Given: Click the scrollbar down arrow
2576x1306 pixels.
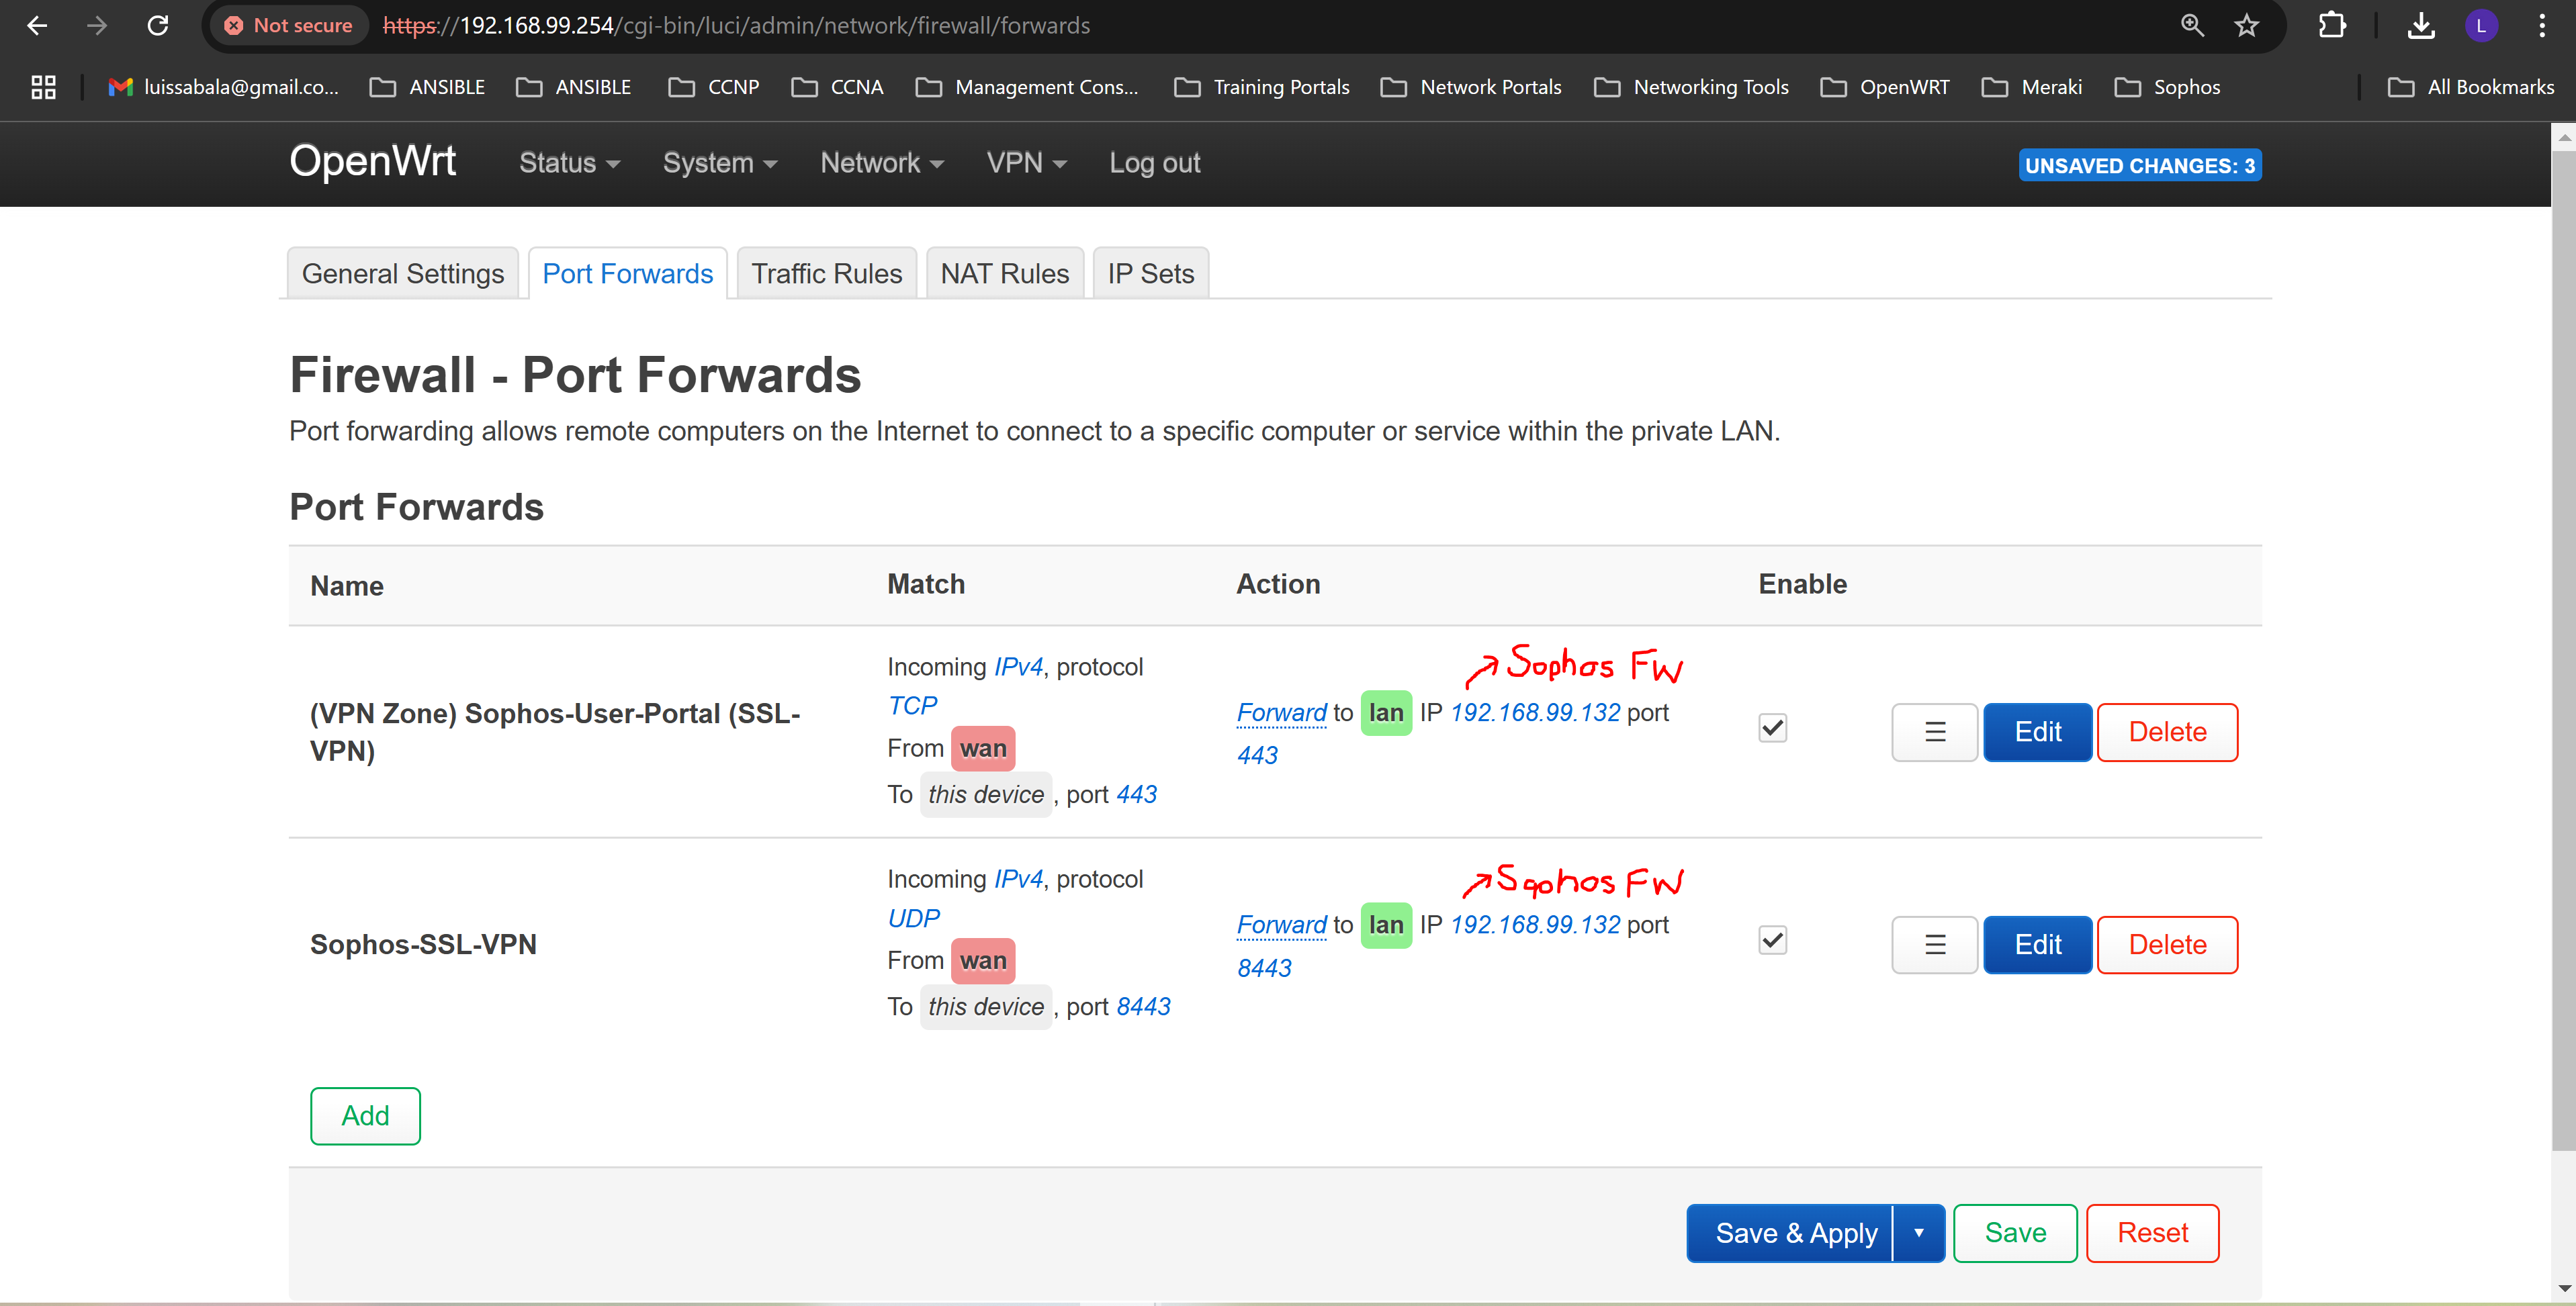Looking at the screenshot, I should coord(2563,1288).
